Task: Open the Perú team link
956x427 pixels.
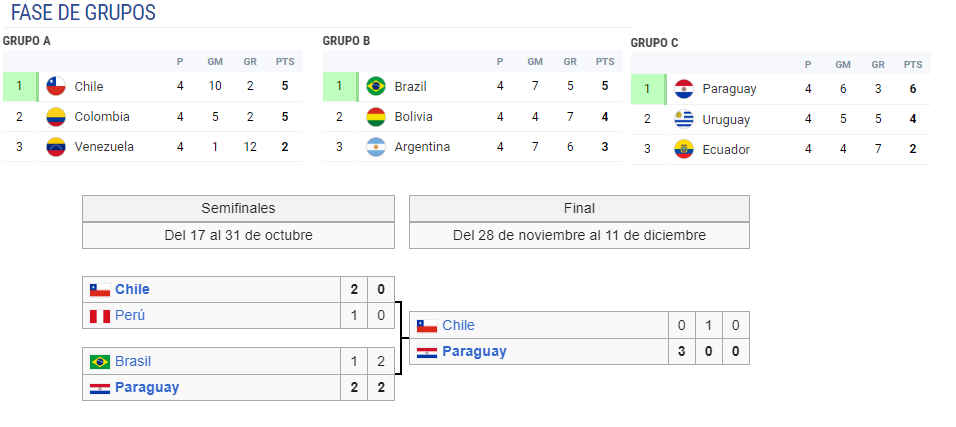Action: tap(130, 316)
